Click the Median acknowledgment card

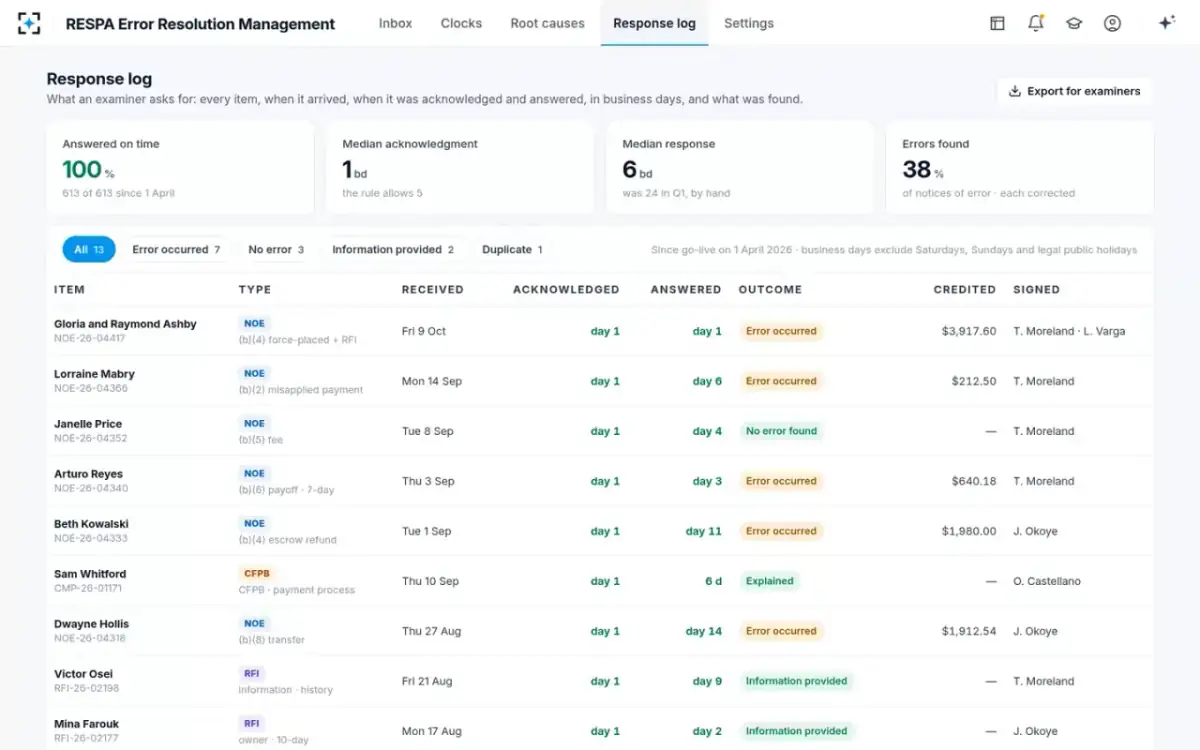coord(460,168)
